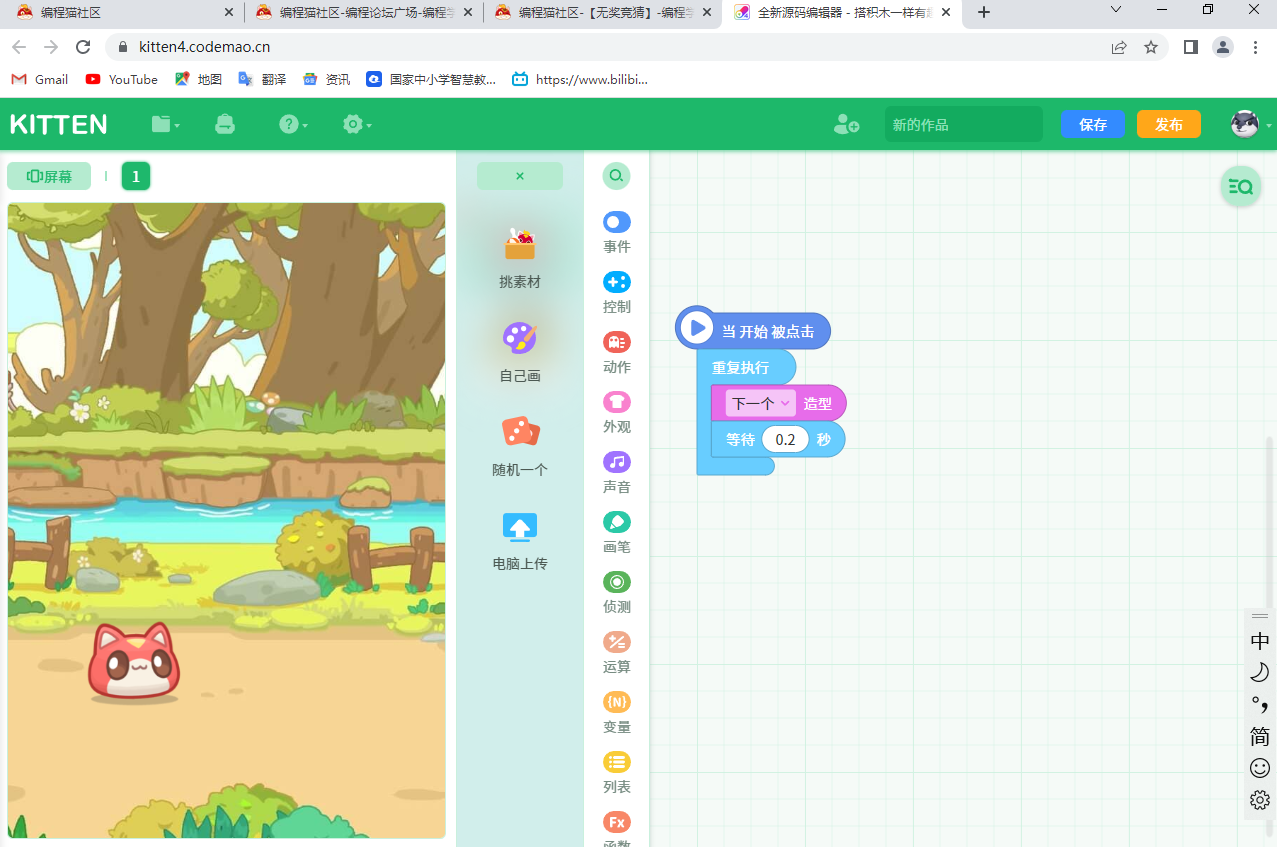Select the 事件 block category
This screenshot has height=847, width=1280.
(617, 233)
